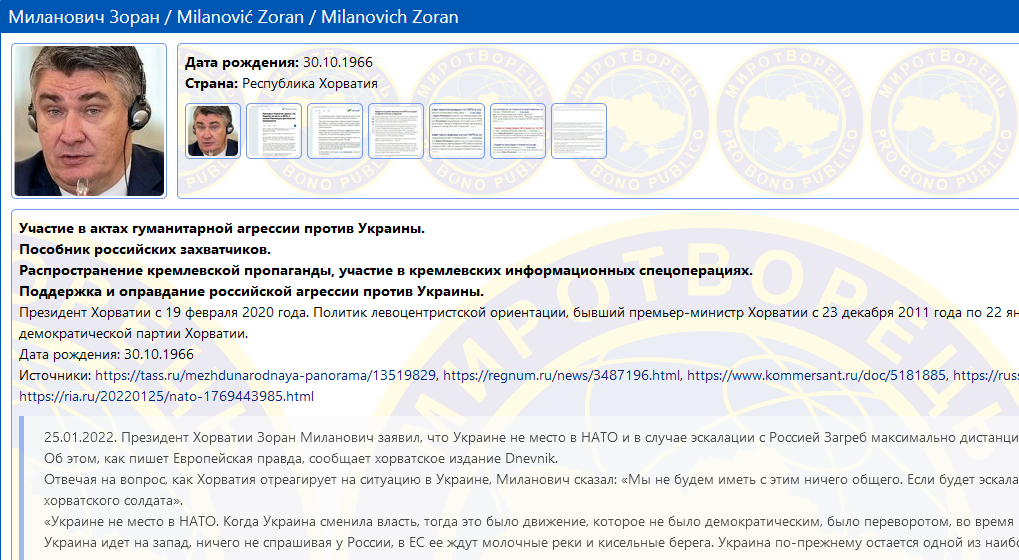Open the second gallery thumbnail document

click(274, 131)
